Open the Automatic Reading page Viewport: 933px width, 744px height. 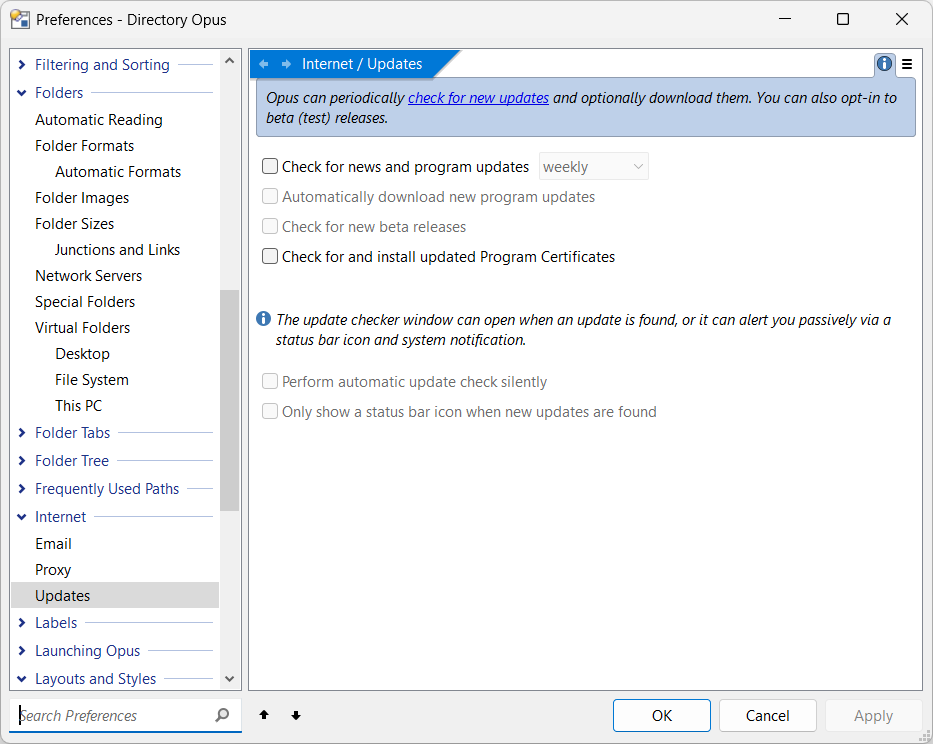click(x=99, y=120)
